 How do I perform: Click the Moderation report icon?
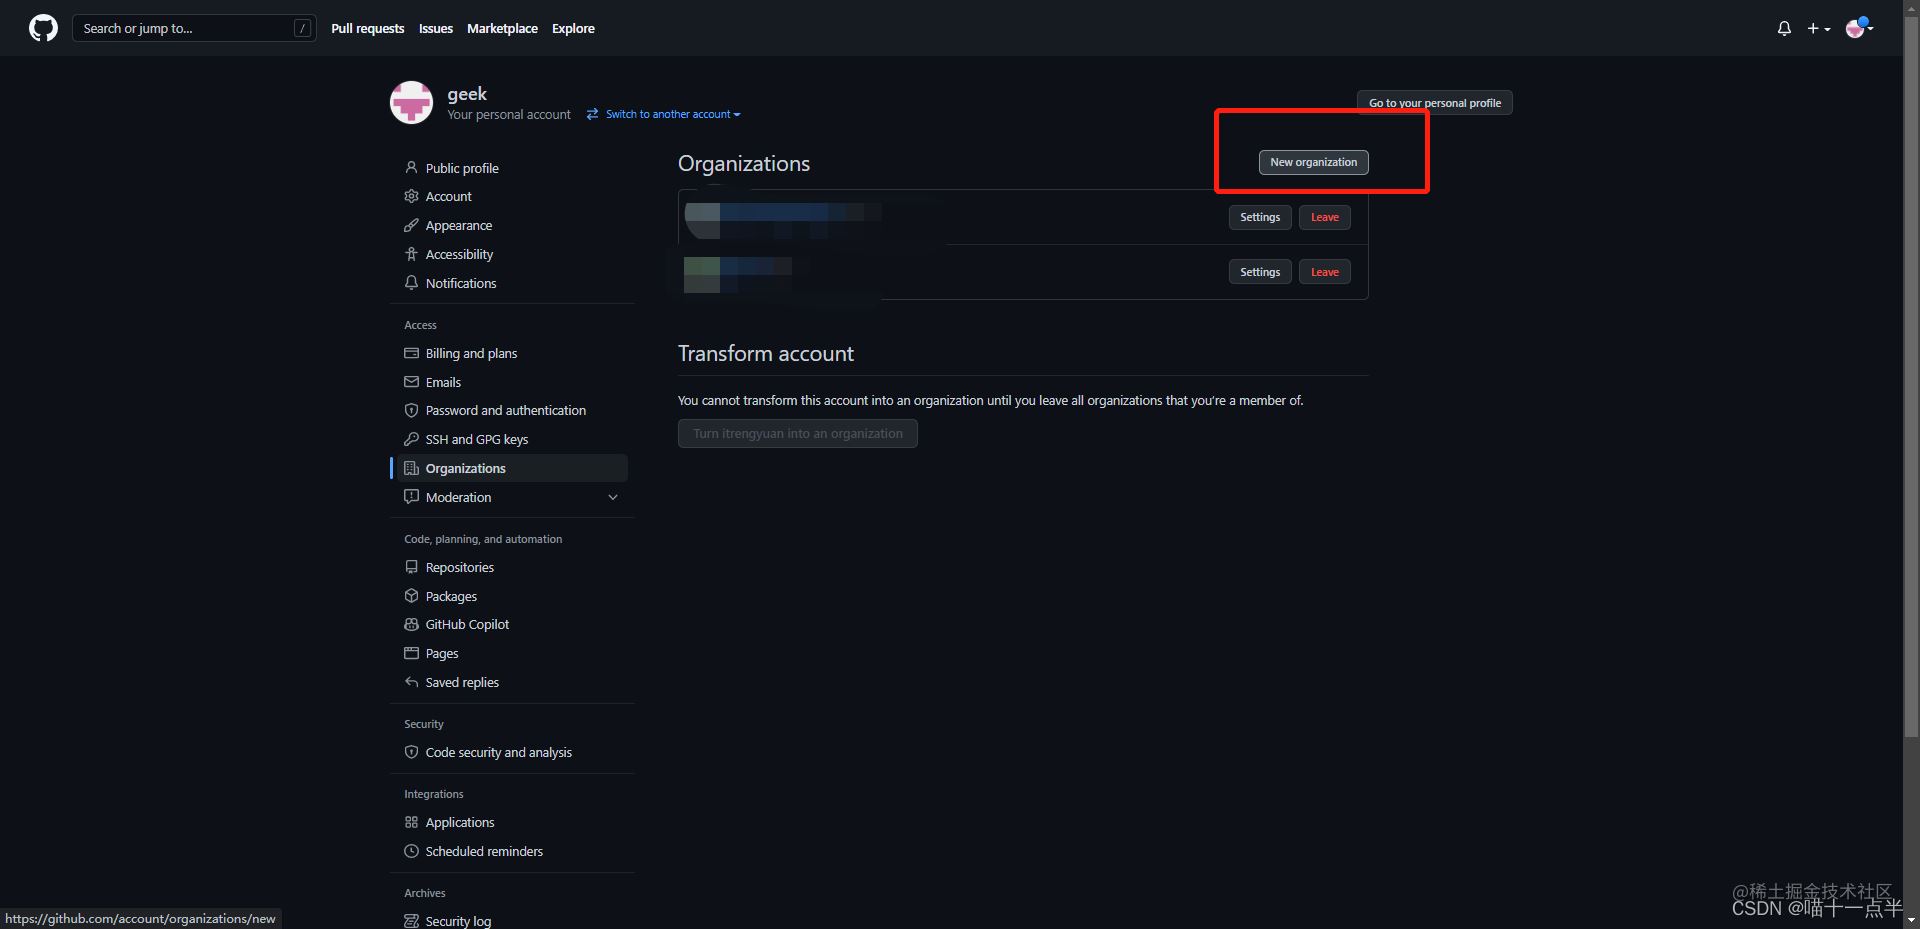click(411, 497)
